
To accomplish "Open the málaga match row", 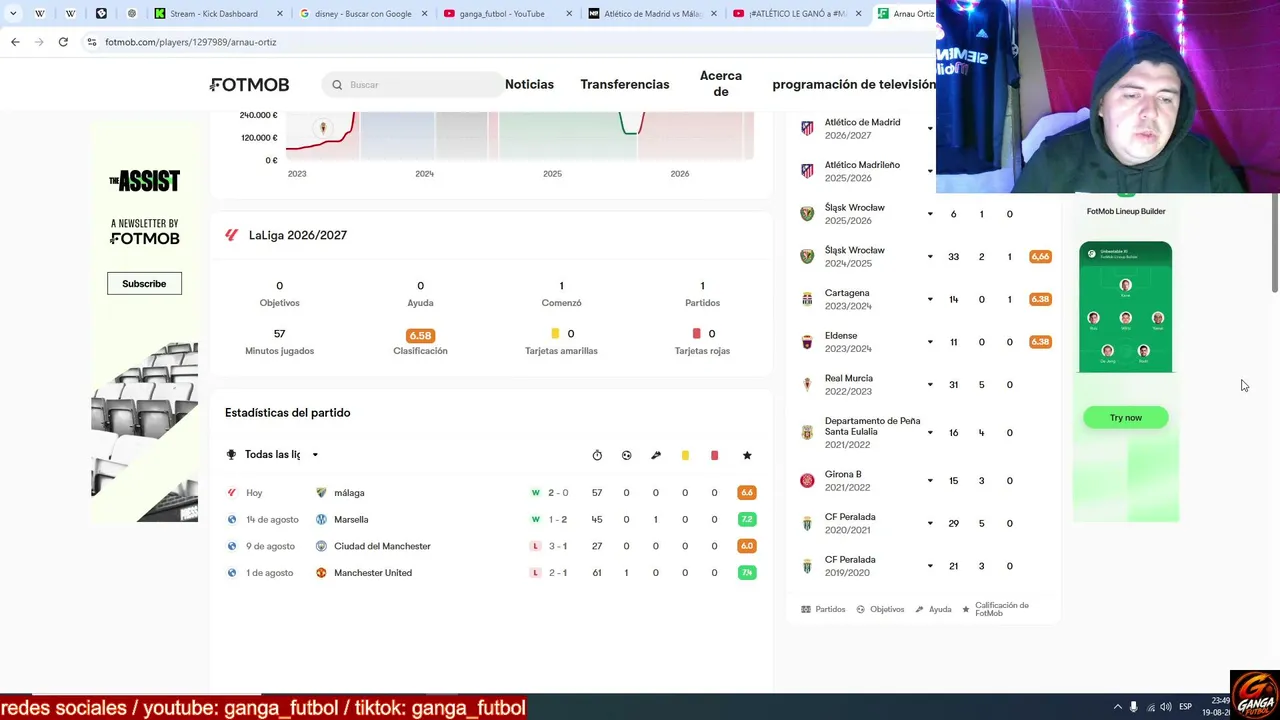I will (x=491, y=493).
